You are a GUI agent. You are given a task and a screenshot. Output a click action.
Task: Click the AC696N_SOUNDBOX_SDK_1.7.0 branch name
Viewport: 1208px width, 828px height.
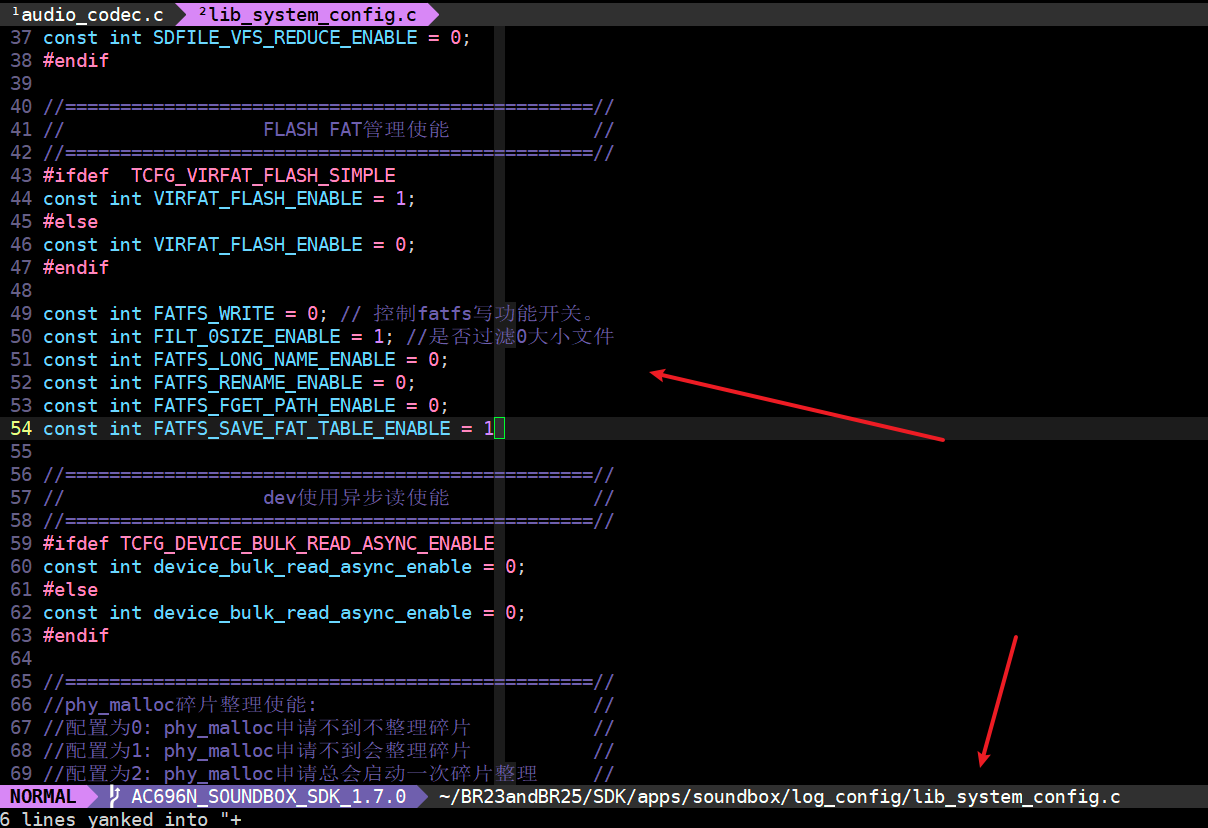tap(269, 797)
